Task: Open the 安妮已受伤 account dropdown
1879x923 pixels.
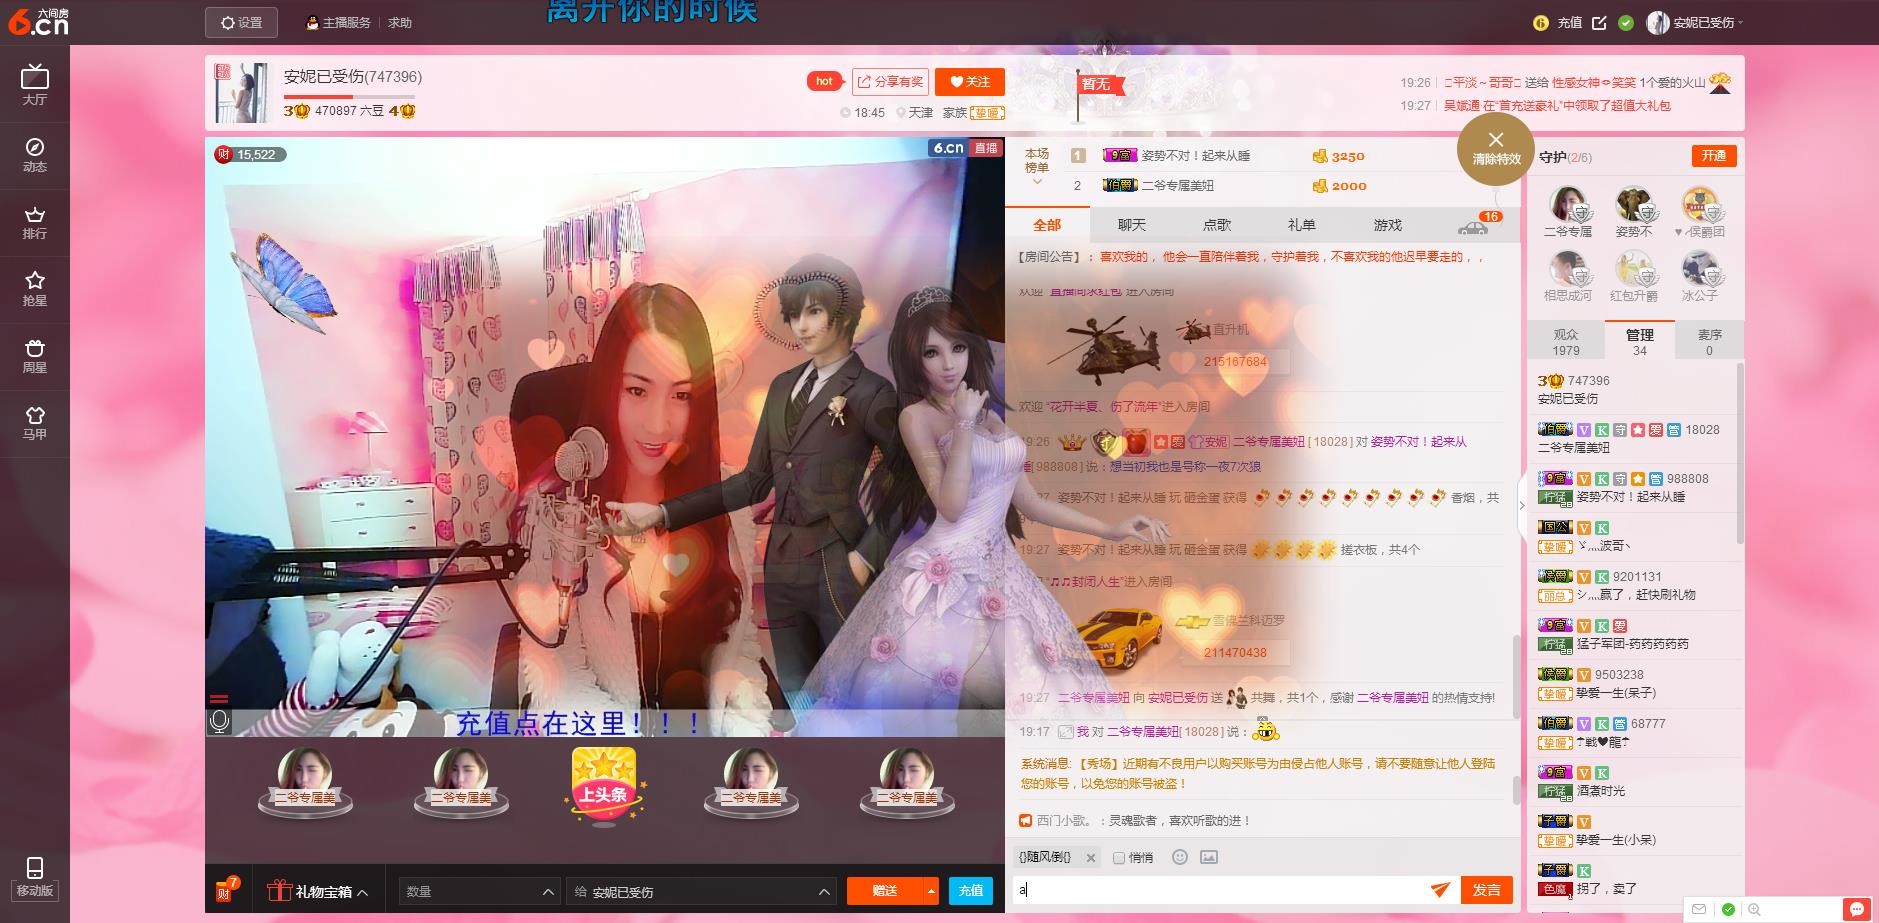Action: click(1695, 22)
